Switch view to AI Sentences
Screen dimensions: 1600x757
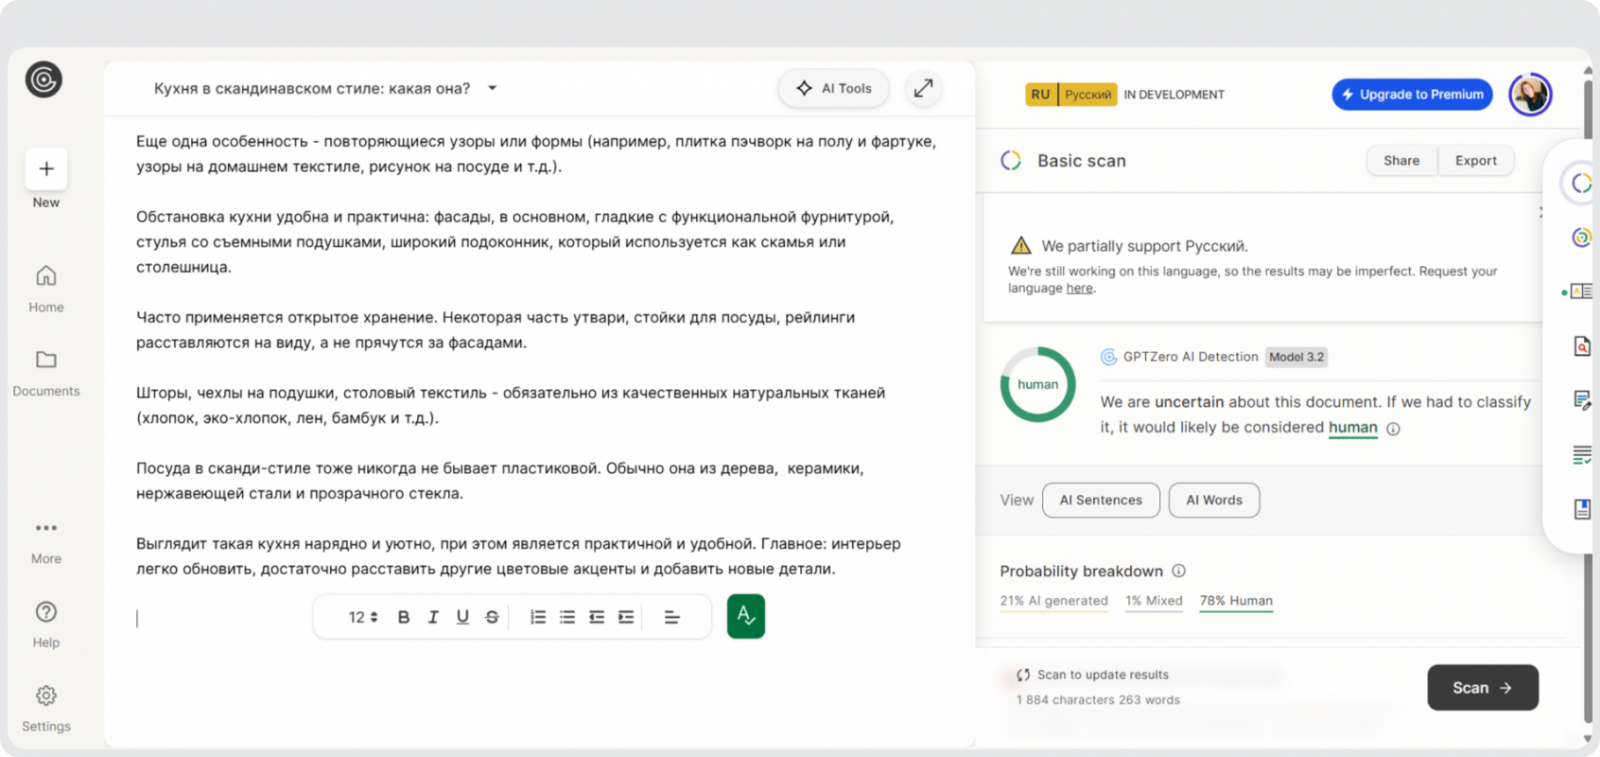1101,500
